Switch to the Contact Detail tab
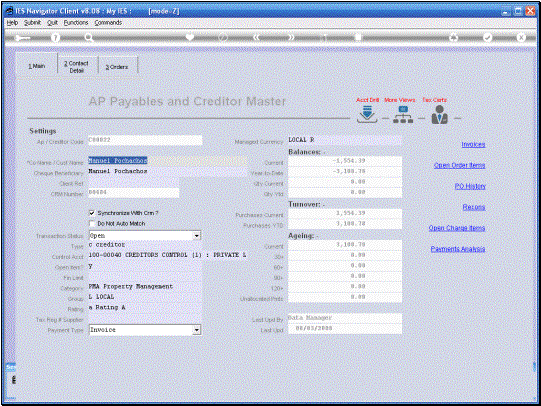 (x=77, y=67)
